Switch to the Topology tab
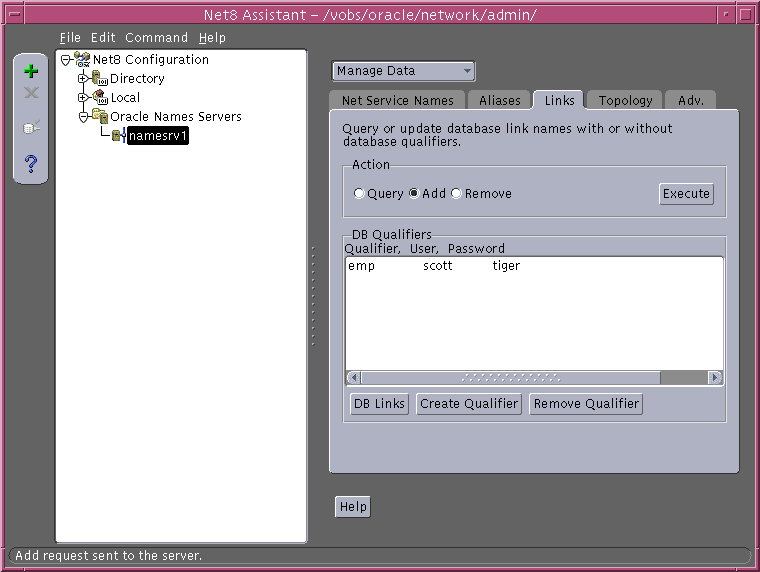This screenshot has height=572, width=760. pyautogui.click(x=625, y=100)
